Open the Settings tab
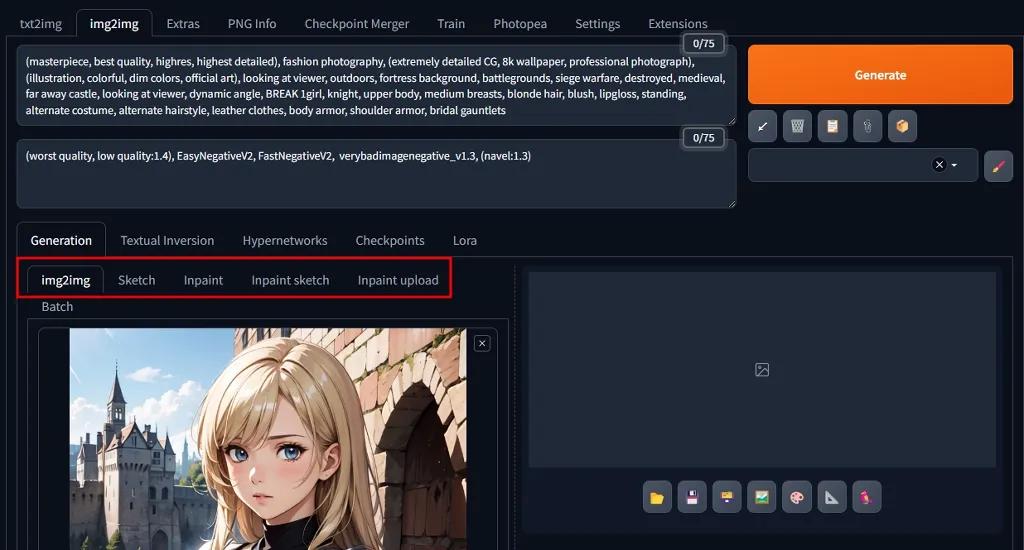The width and height of the screenshot is (1024, 550). (598, 24)
